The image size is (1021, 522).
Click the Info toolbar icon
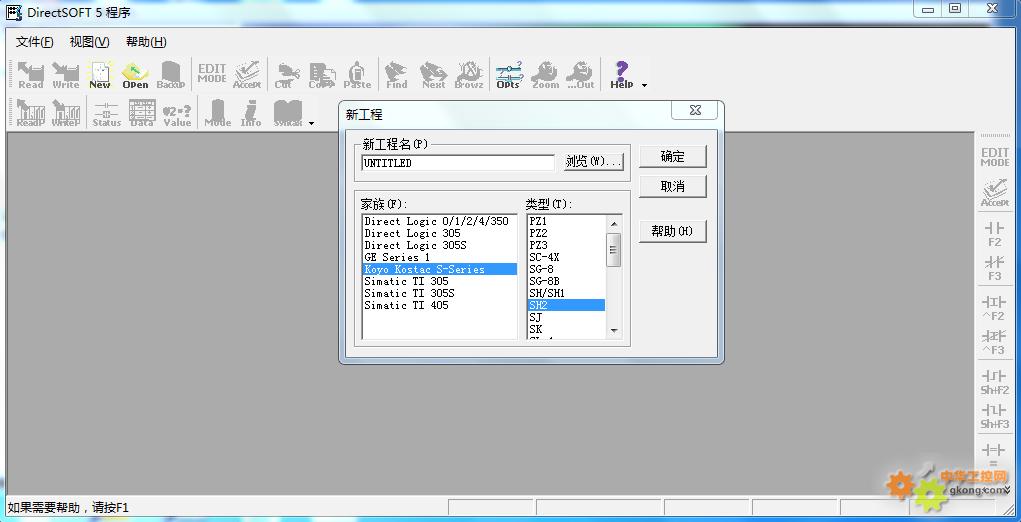pos(251,113)
